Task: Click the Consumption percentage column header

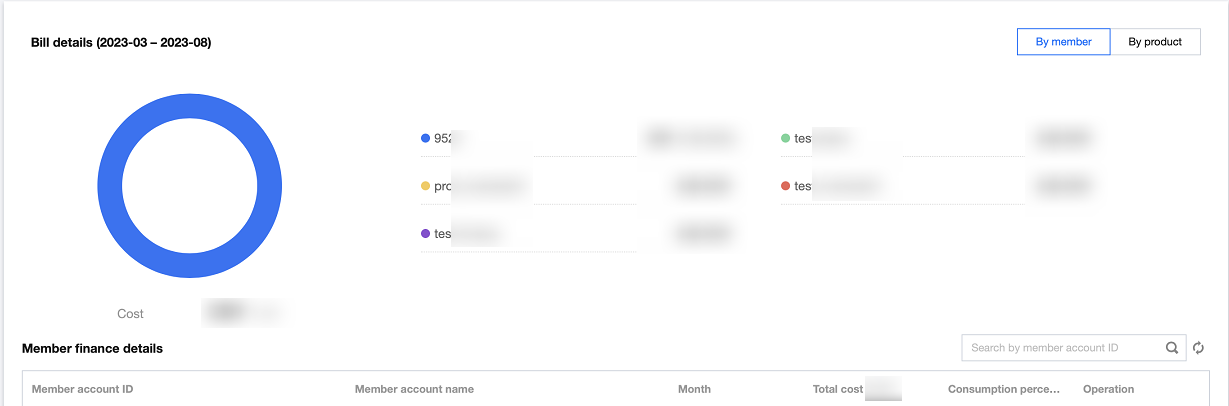Action: [1004, 389]
